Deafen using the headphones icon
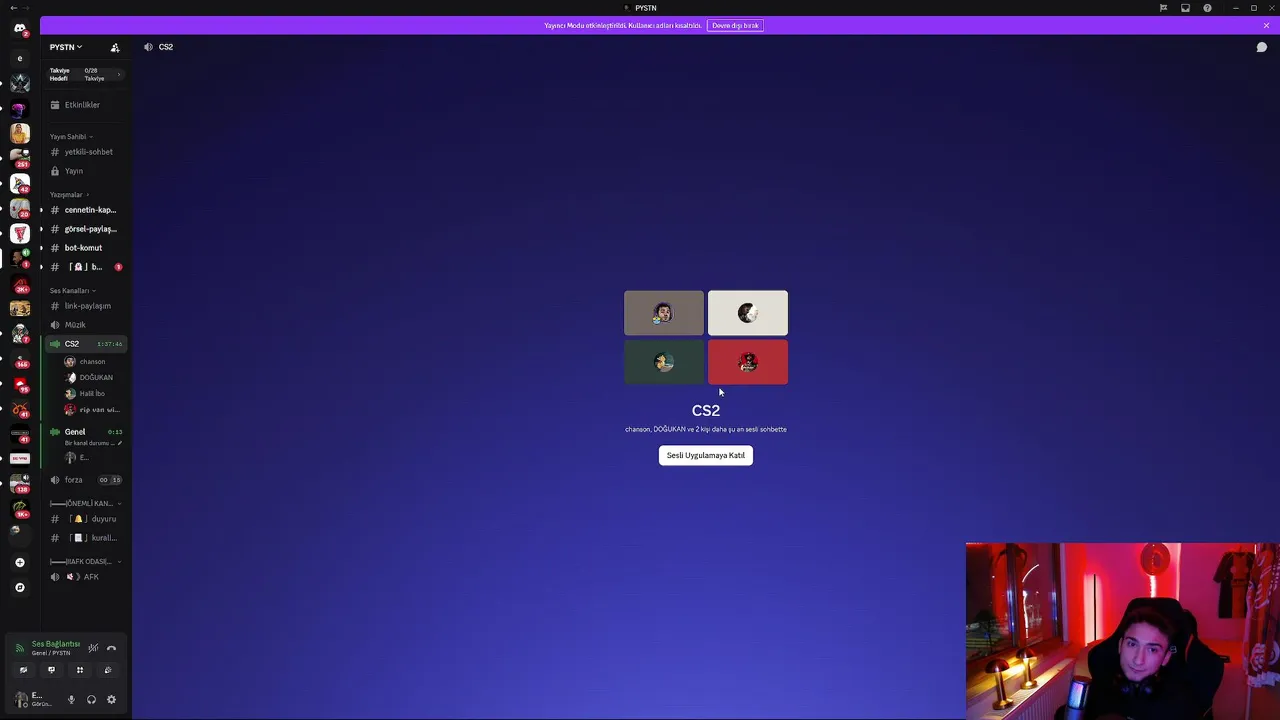Viewport: 1280px width, 720px height. pyautogui.click(x=91, y=700)
